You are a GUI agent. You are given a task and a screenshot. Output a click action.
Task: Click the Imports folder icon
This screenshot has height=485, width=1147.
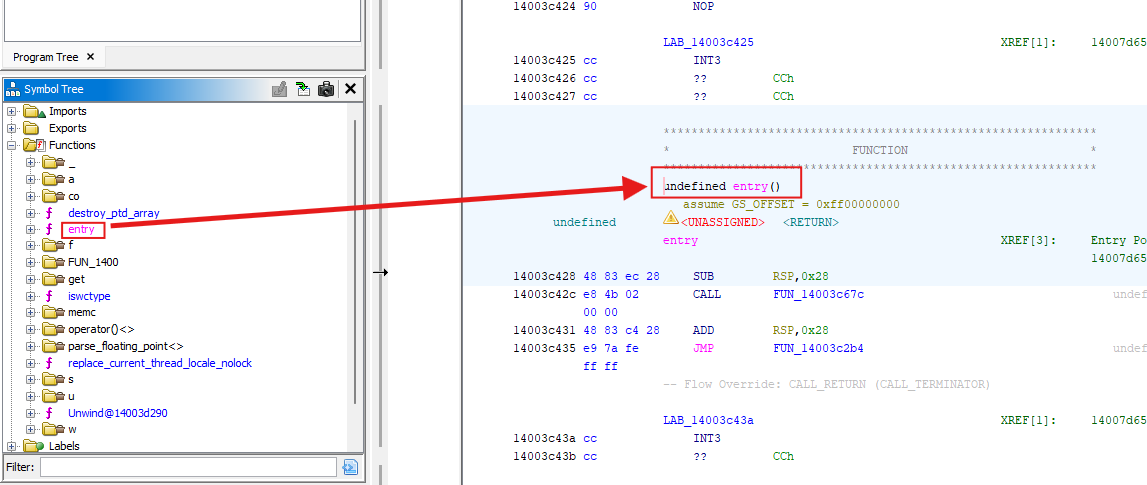[35, 111]
